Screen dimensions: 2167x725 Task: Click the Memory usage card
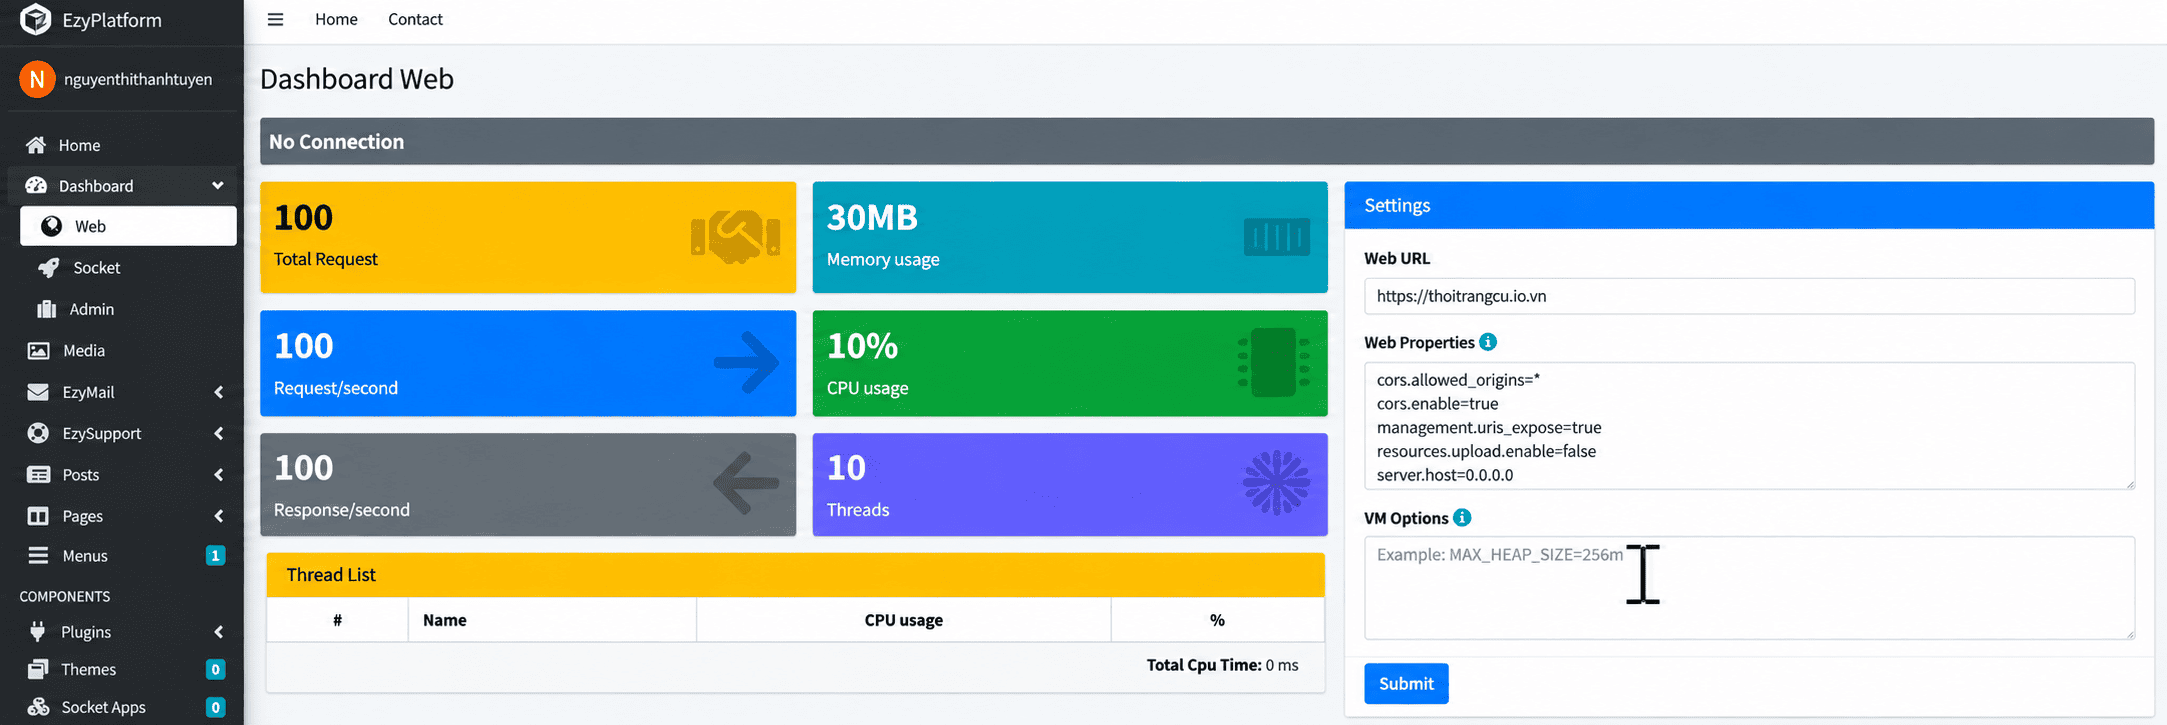pos(1070,237)
